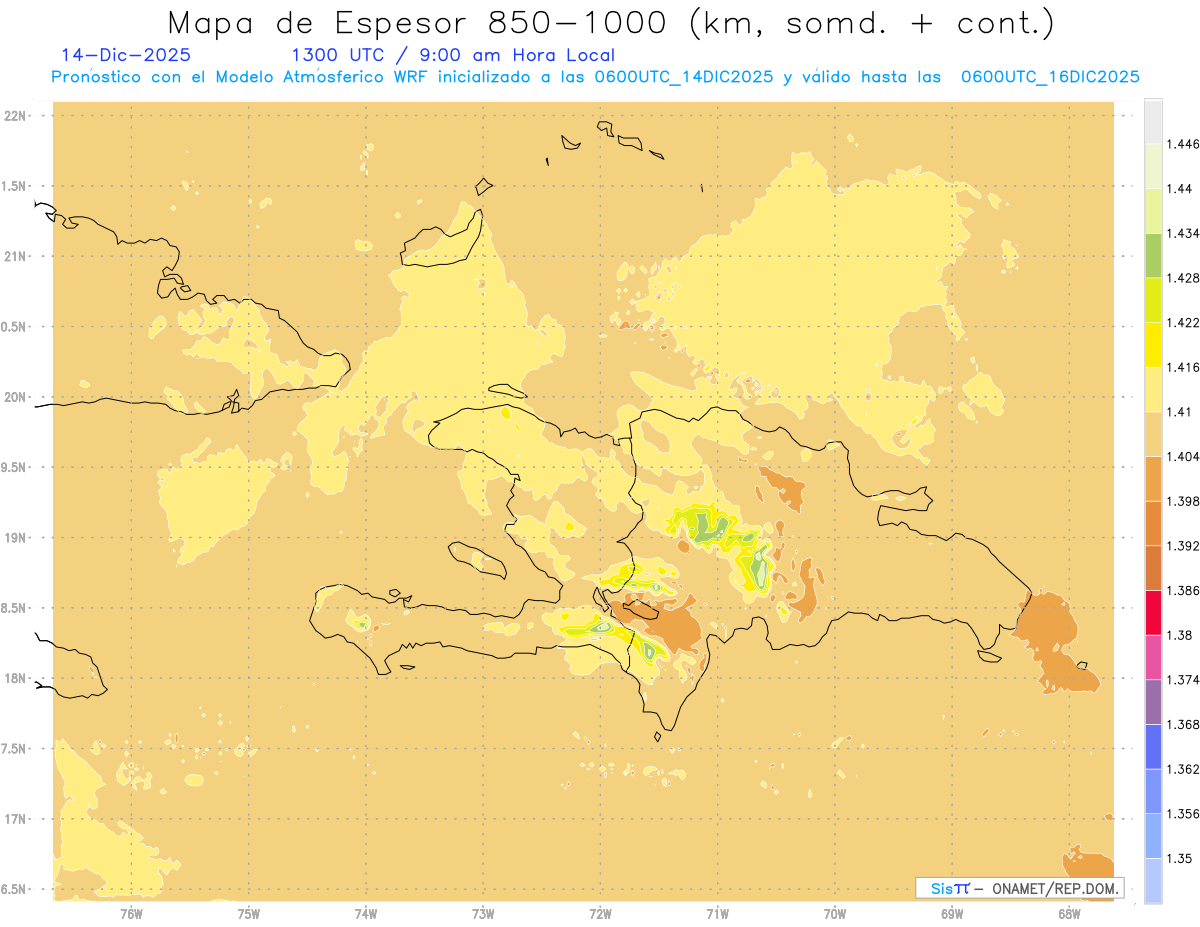
Task: Click the color bar value '1.392'
Action: pyautogui.click(x=1183, y=546)
